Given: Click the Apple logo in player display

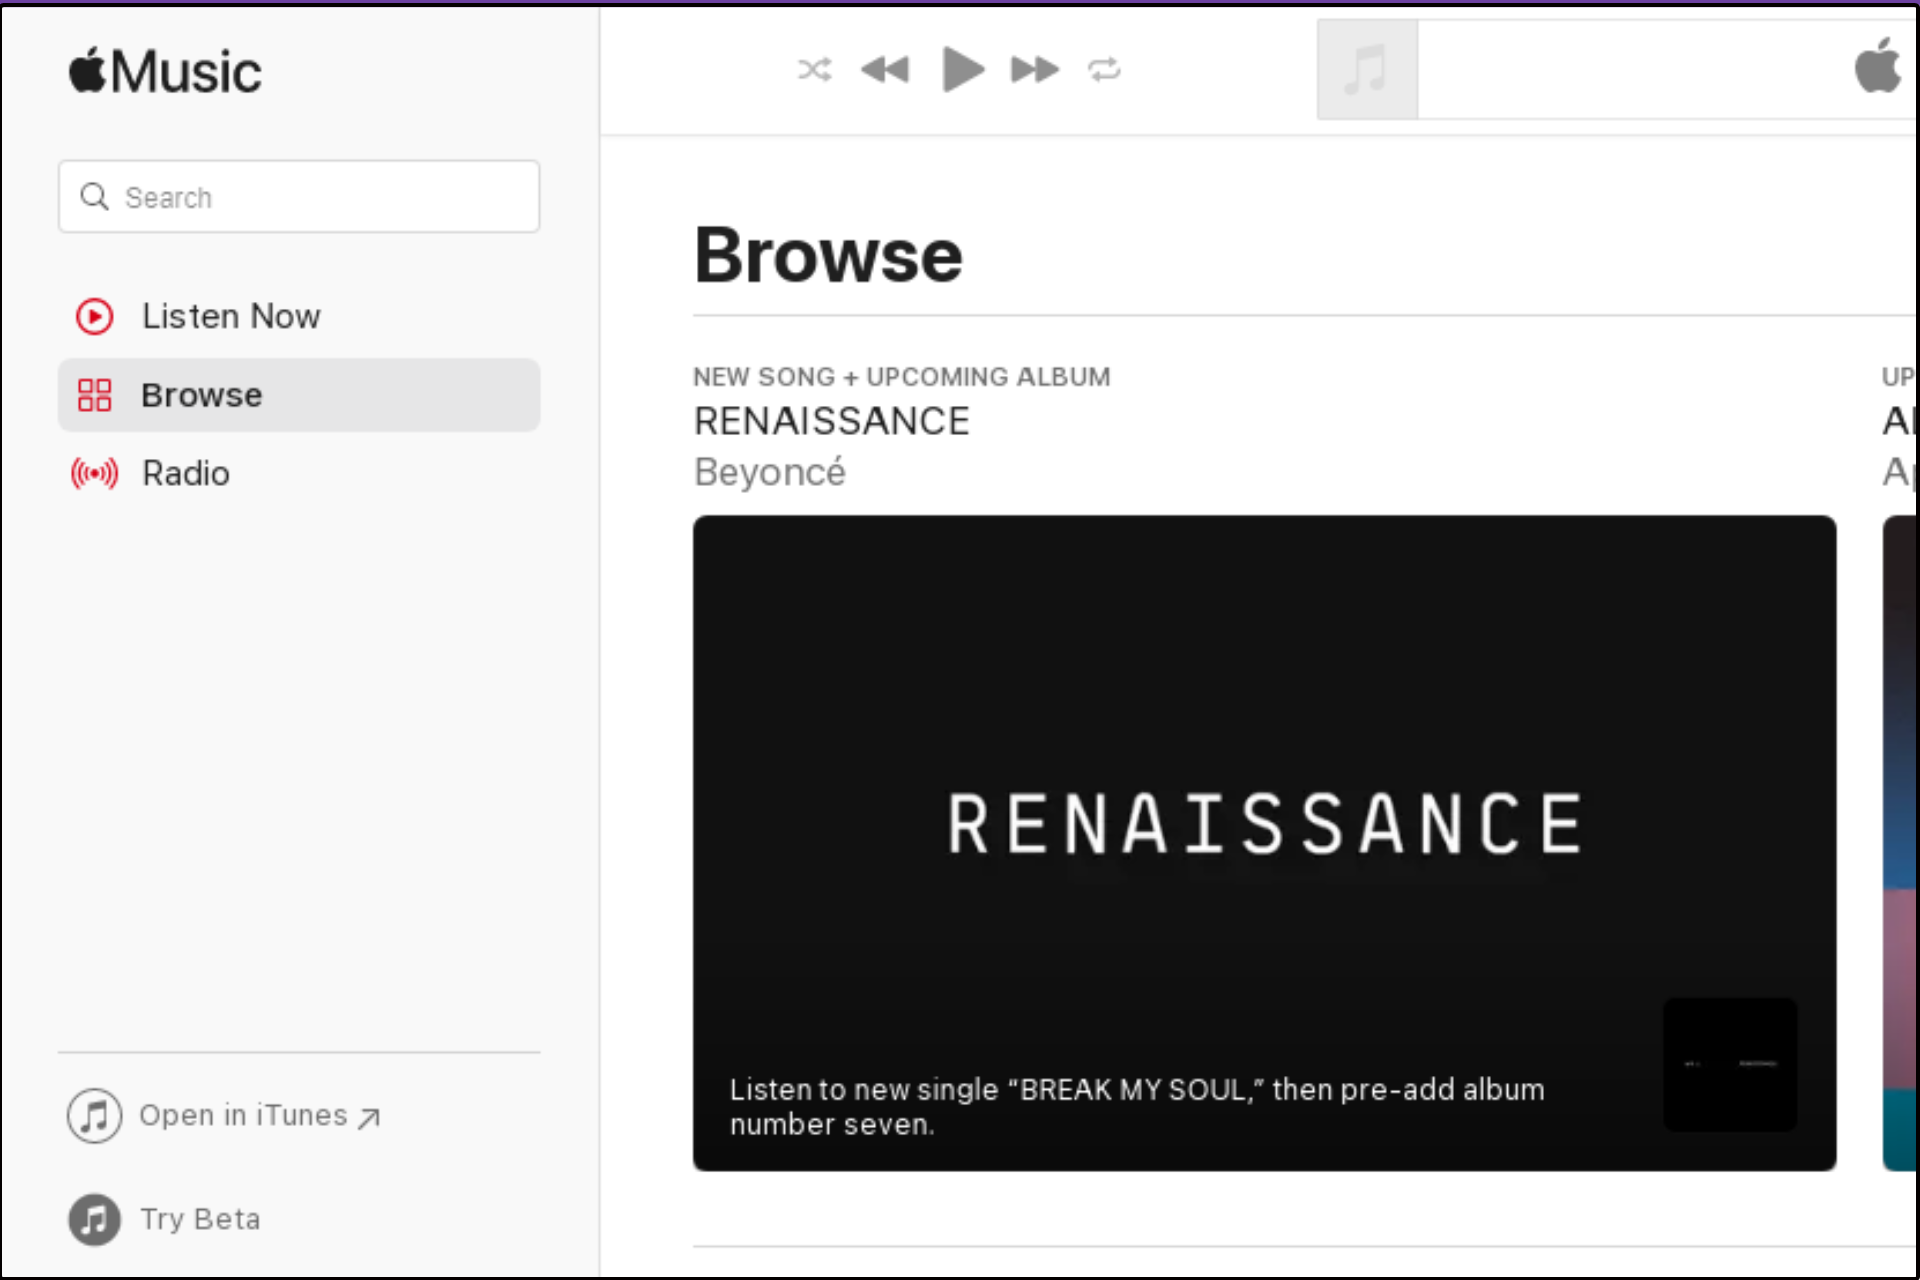Looking at the screenshot, I should pyautogui.click(x=1877, y=66).
